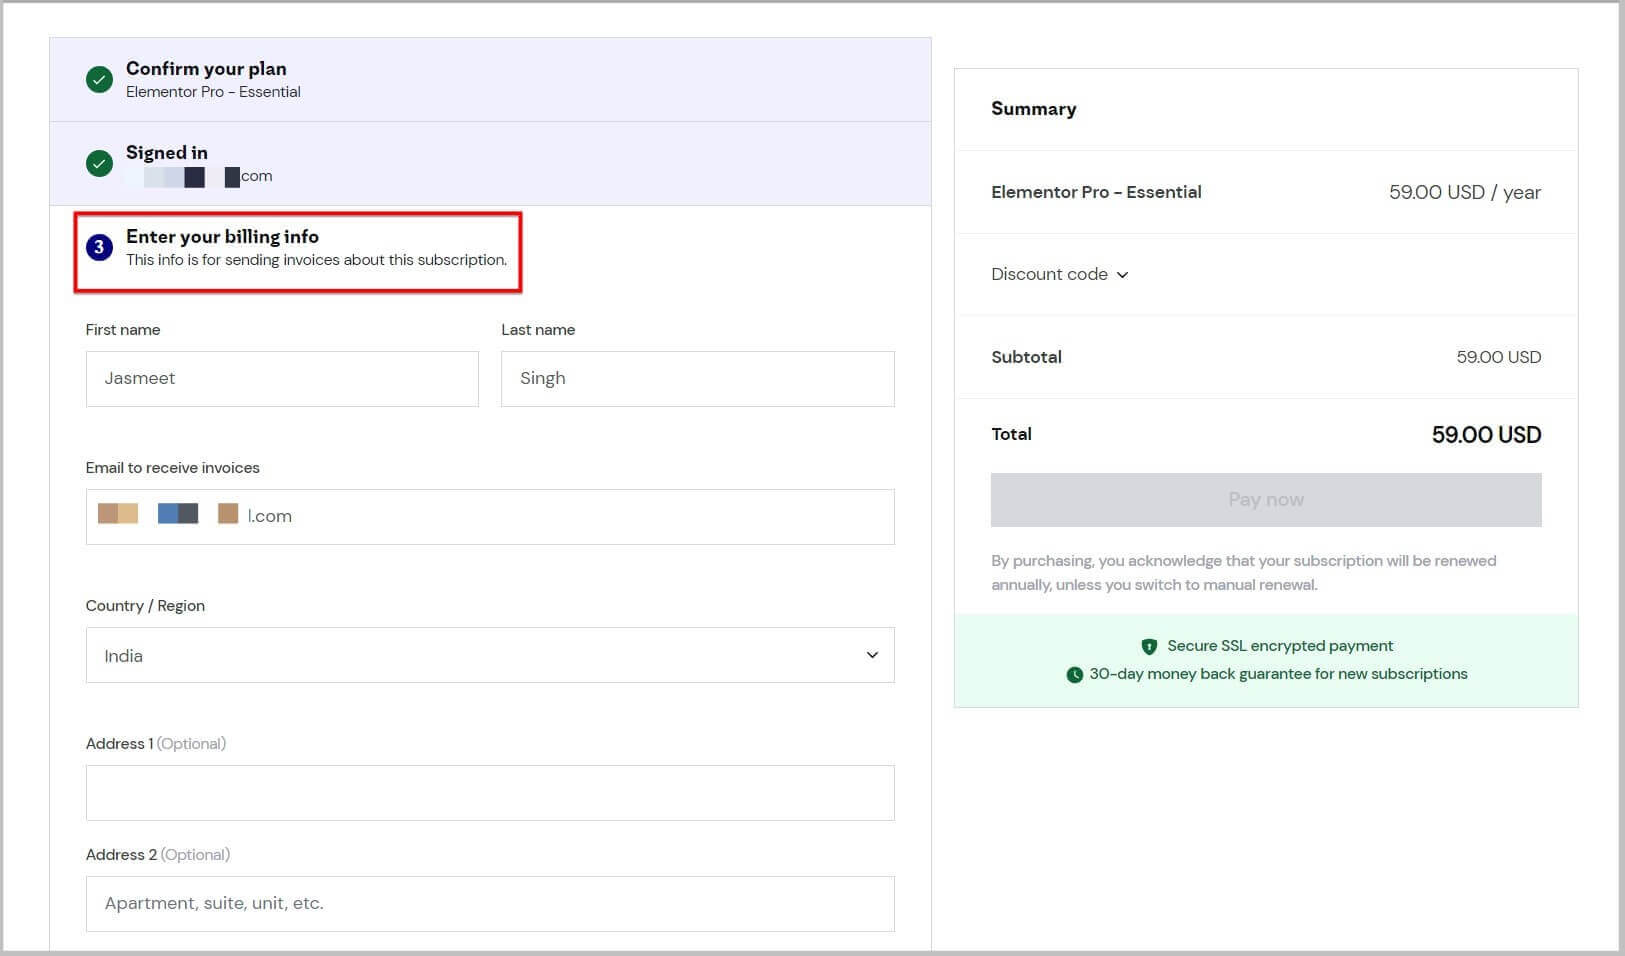Click the Last name field containing Singh
Screen dimensions: 1625x956
pyautogui.click(x=697, y=379)
